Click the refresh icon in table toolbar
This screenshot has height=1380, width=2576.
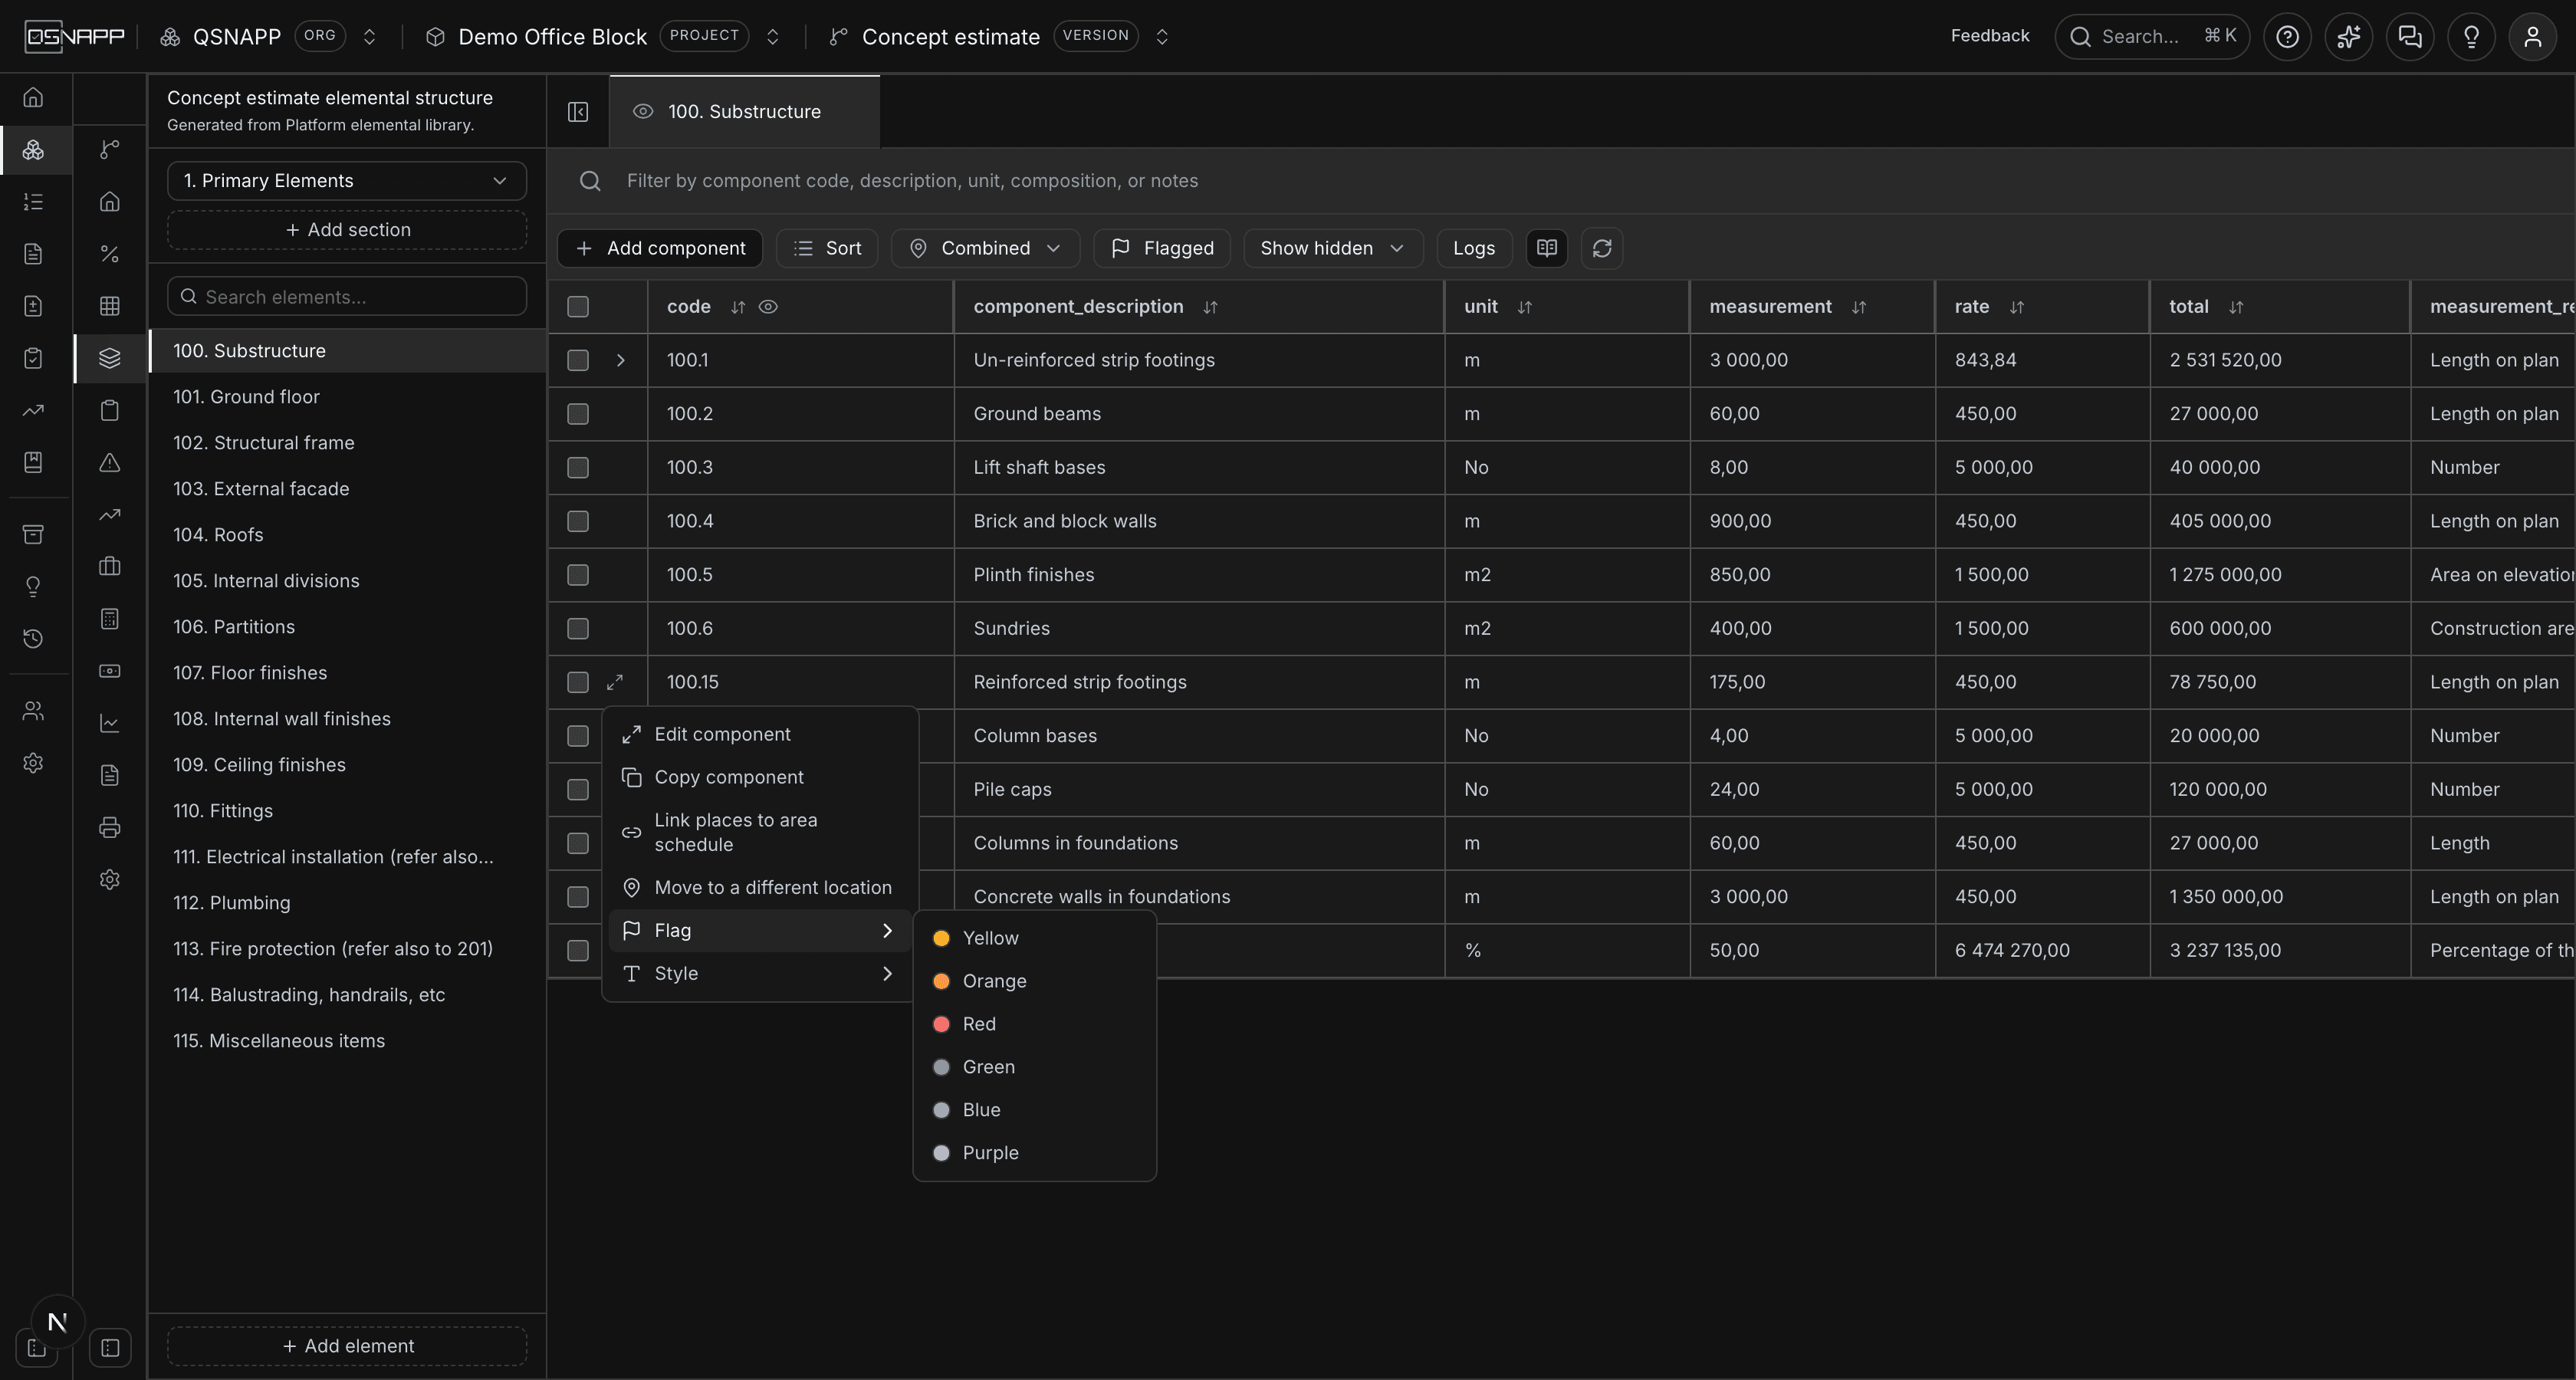(x=1601, y=248)
